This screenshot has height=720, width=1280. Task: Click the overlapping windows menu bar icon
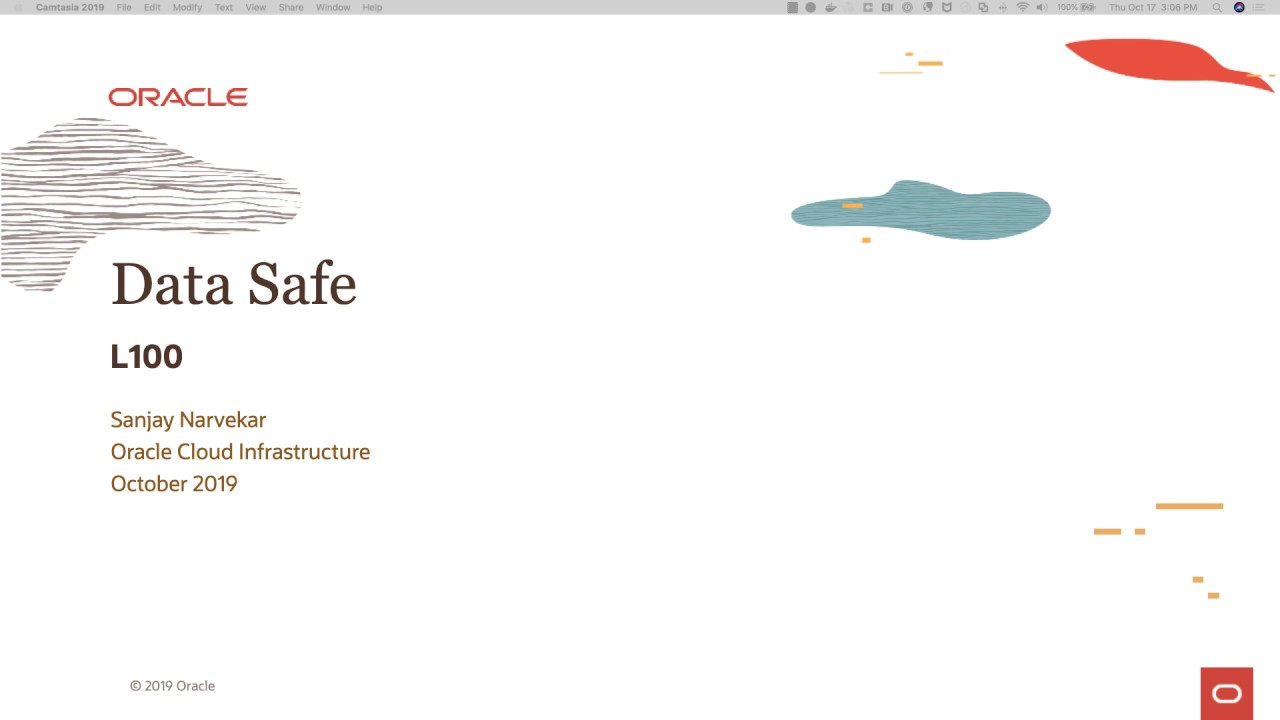[983, 7]
